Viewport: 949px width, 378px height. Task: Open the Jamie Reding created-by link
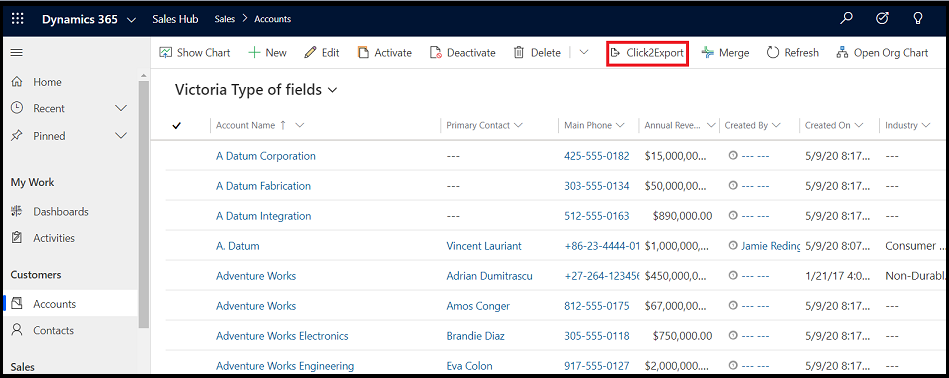tap(770, 246)
